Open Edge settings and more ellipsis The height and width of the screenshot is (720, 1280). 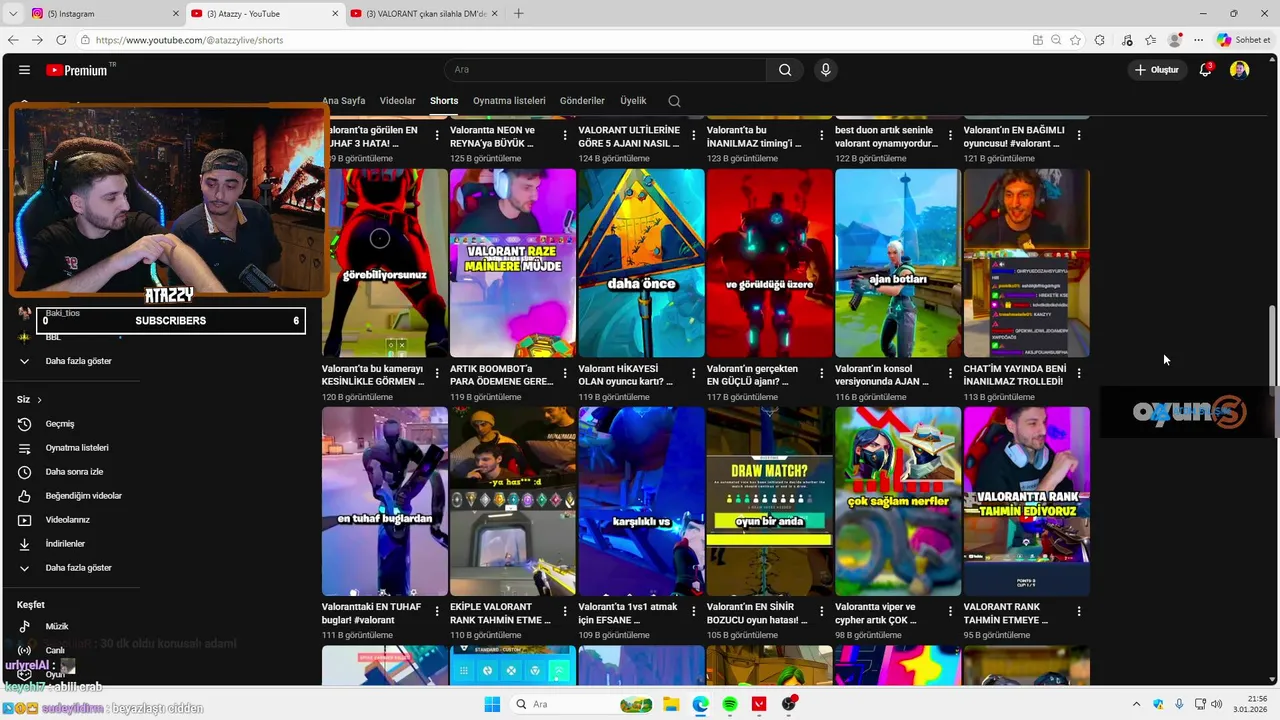[x=1198, y=40]
